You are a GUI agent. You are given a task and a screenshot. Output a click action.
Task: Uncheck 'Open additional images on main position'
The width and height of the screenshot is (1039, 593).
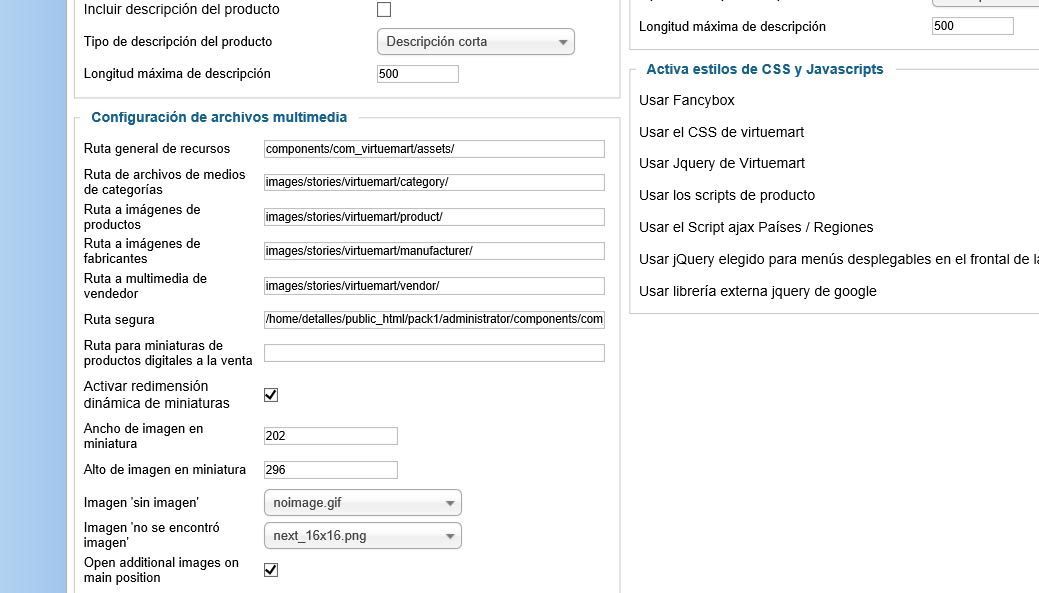pyautogui.click(x=270, y=570)
